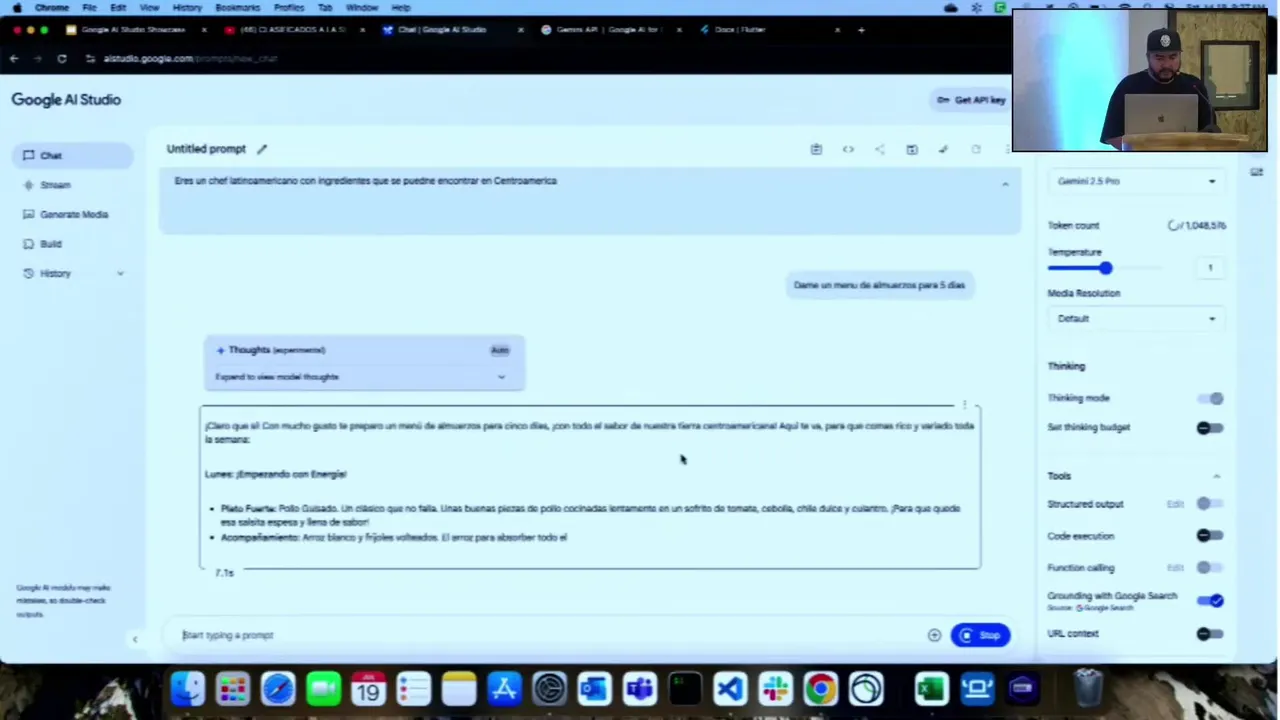Open Outlook from the Dock
The image size is (1280, 720).
[594, 689]
